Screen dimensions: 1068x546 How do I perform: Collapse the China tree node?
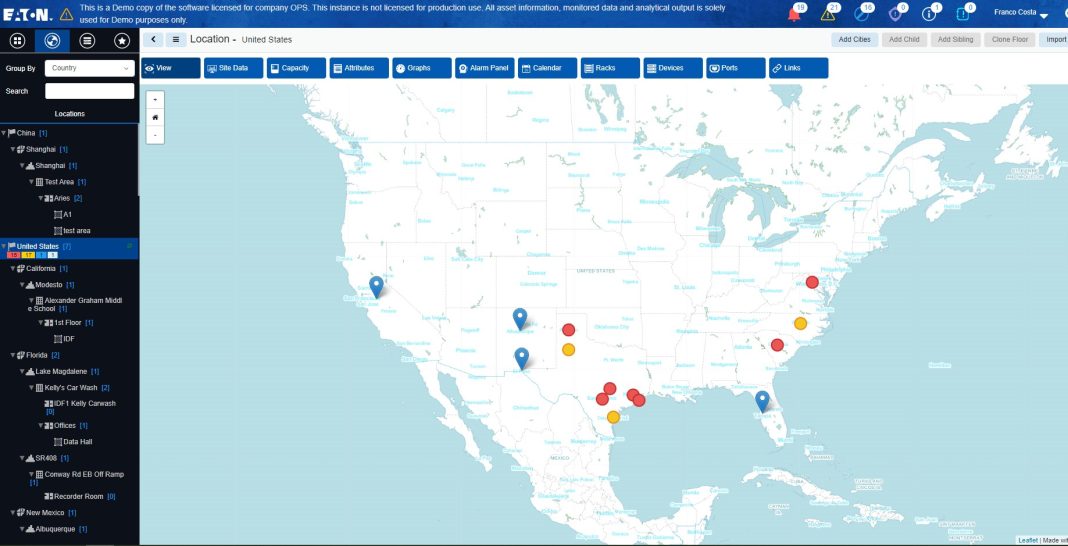tap(4, 133)
